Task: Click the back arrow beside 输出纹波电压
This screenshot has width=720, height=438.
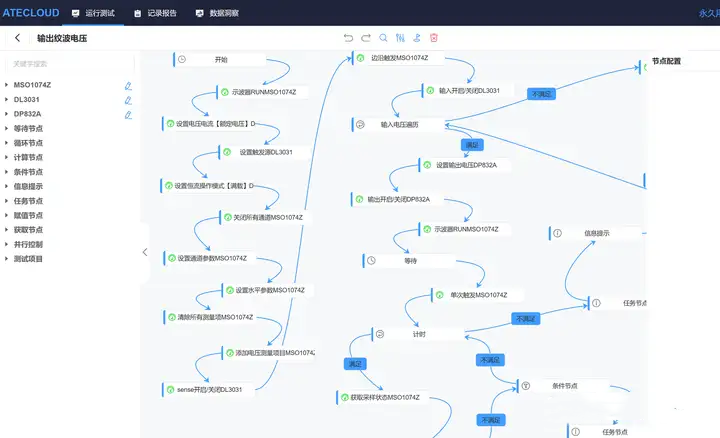Action: pos(17,39)
